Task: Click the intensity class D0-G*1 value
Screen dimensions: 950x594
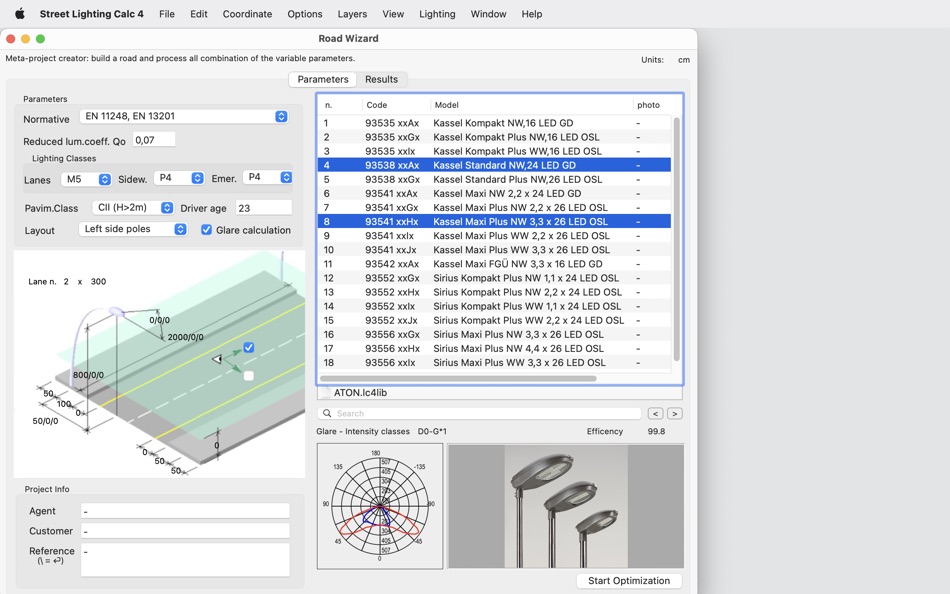Action: [x=432, y=432]
